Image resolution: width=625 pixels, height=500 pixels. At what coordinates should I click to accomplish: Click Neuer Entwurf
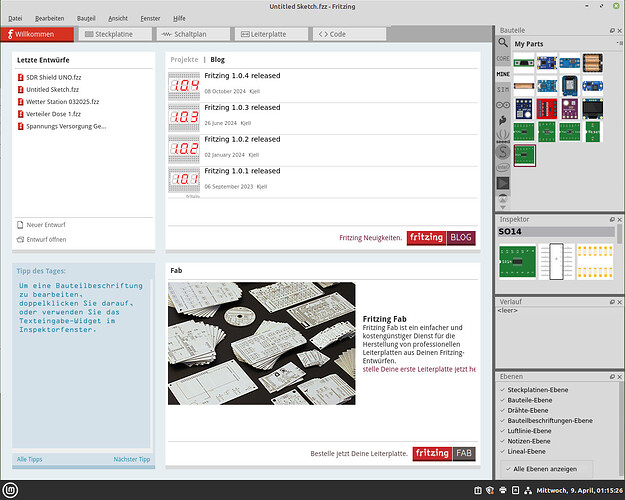click(41, 225)
